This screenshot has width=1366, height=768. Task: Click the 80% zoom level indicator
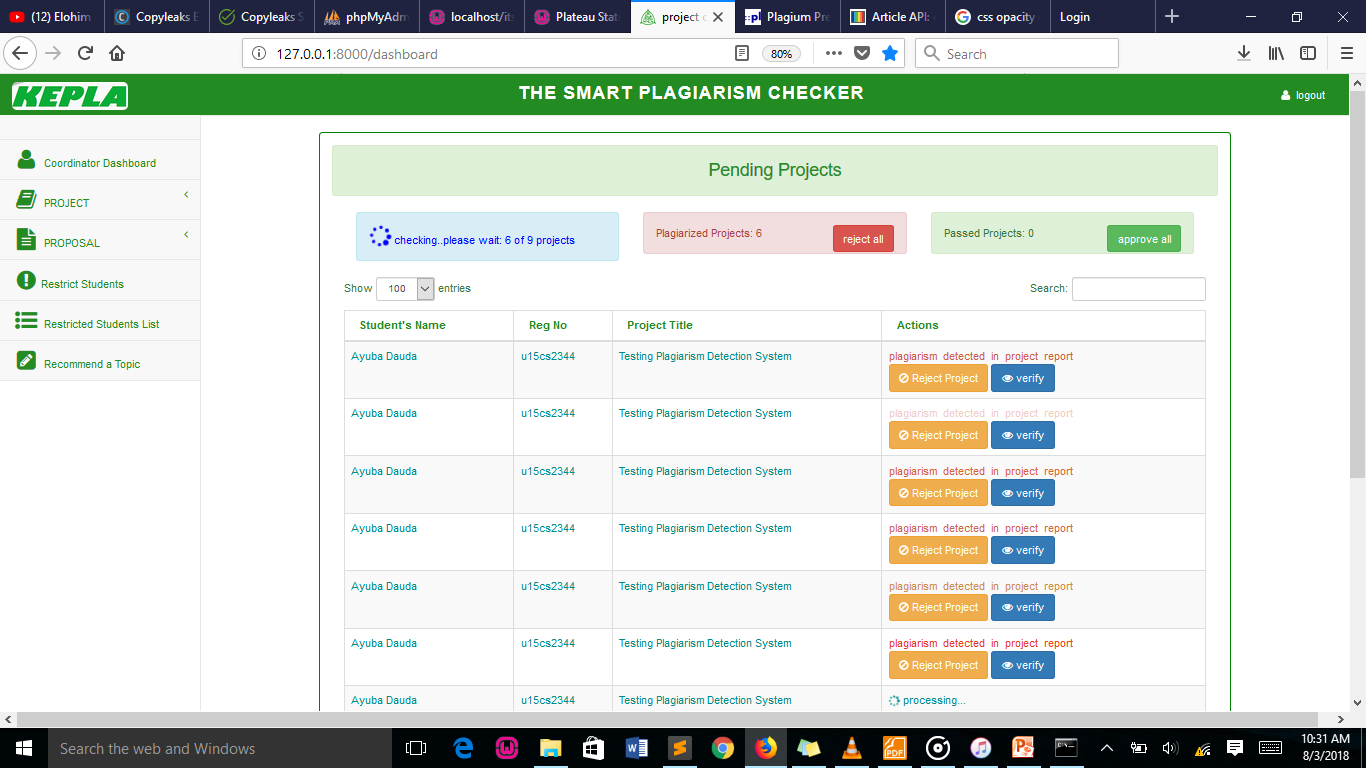pyautogui.click(x=781, y=54)
